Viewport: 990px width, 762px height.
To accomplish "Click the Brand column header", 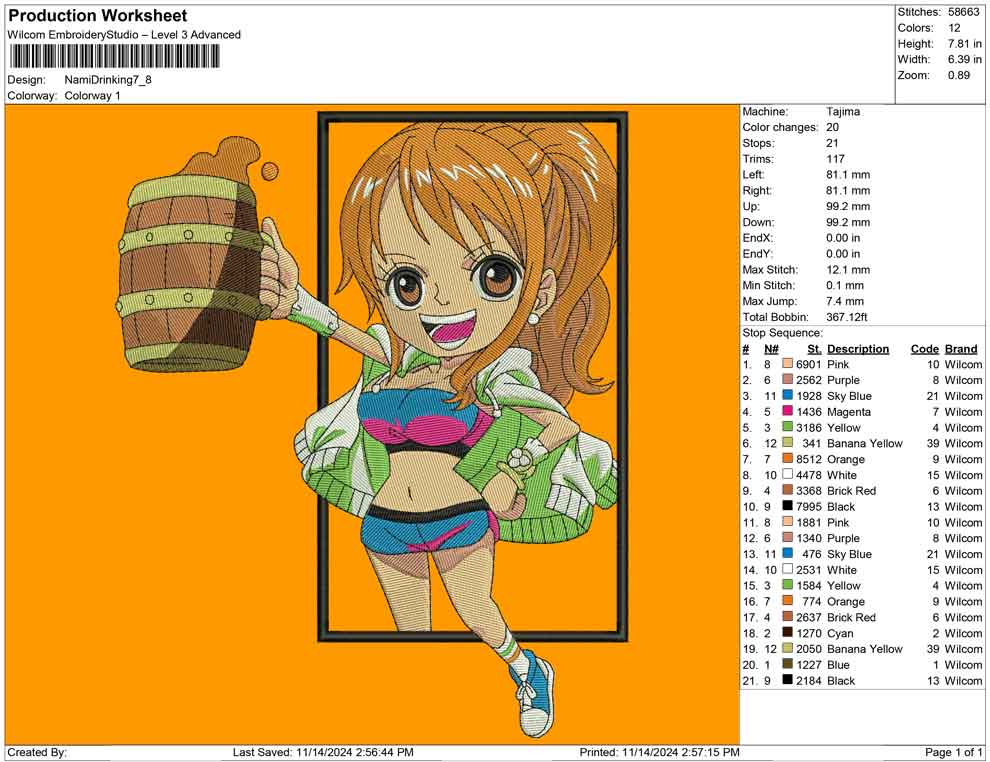I will coord(961,348).
